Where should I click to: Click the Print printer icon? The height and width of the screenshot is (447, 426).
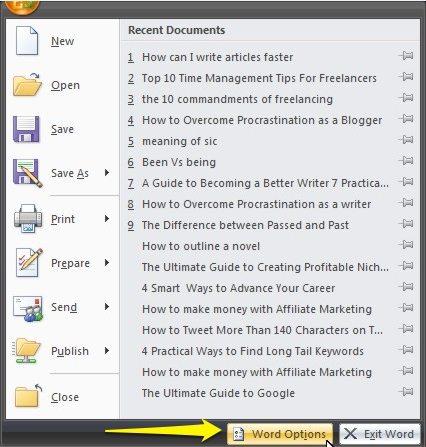pyautogui.click(x=28, y=219)
